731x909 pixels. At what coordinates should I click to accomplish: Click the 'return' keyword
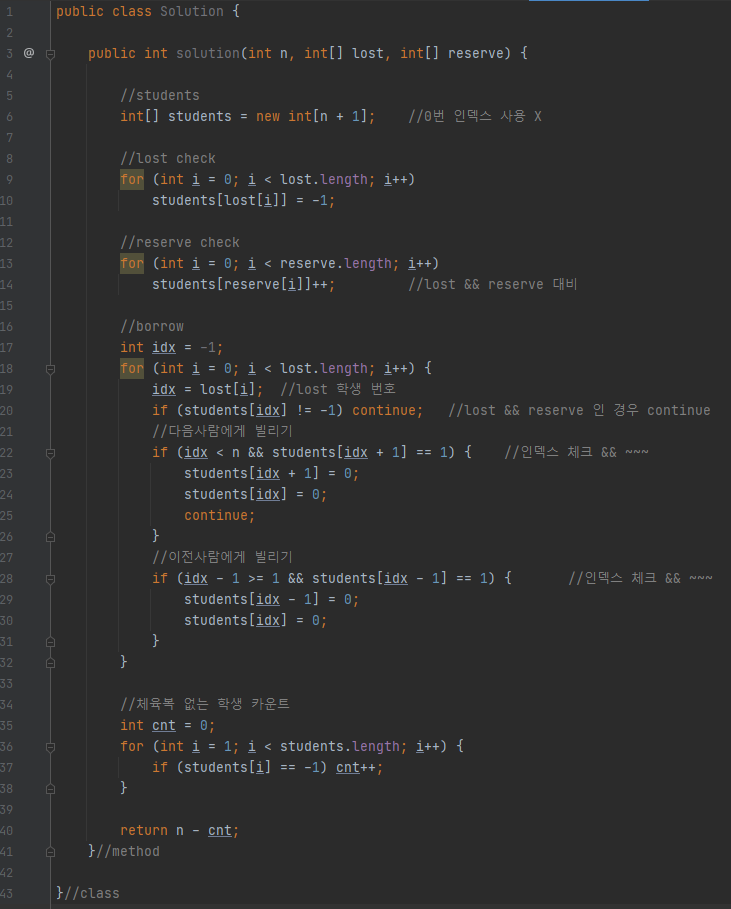pos(144,830)
